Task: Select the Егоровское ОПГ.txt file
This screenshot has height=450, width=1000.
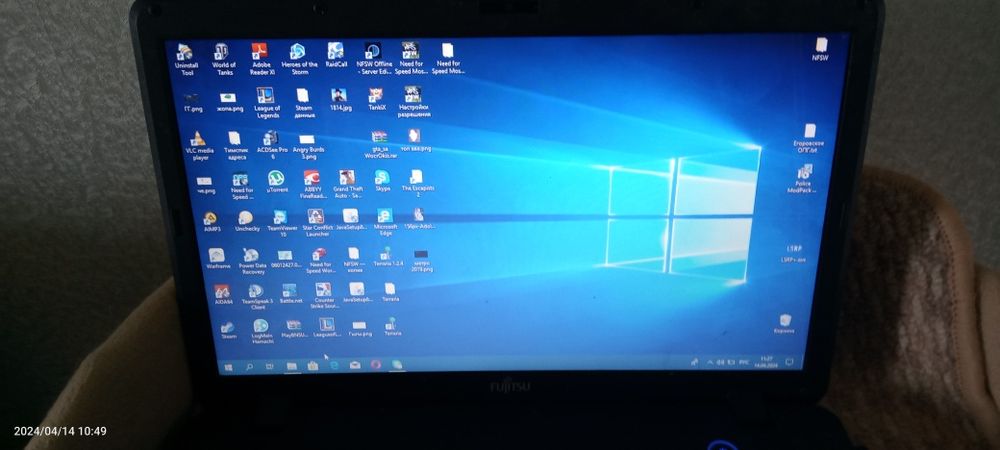Action: 808,138
